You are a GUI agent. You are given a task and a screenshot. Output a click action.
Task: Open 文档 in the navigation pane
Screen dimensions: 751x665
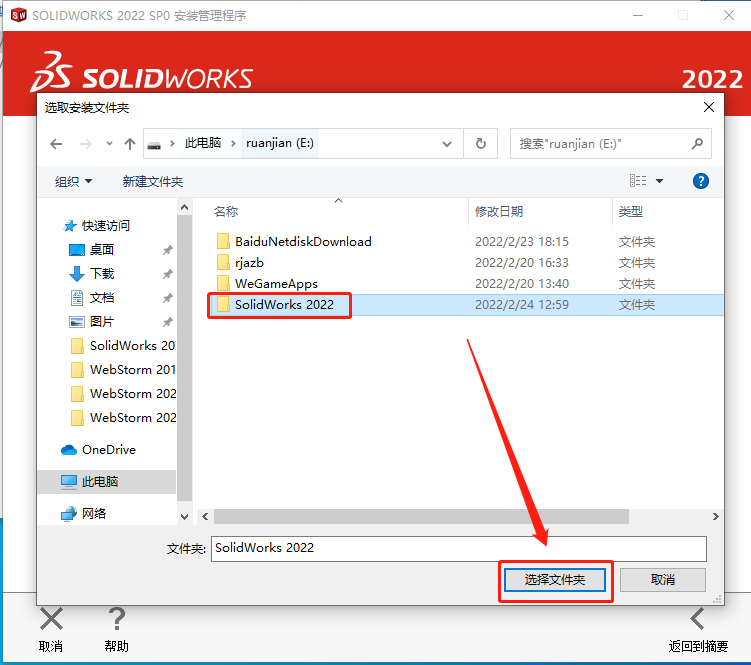(102, 298)
